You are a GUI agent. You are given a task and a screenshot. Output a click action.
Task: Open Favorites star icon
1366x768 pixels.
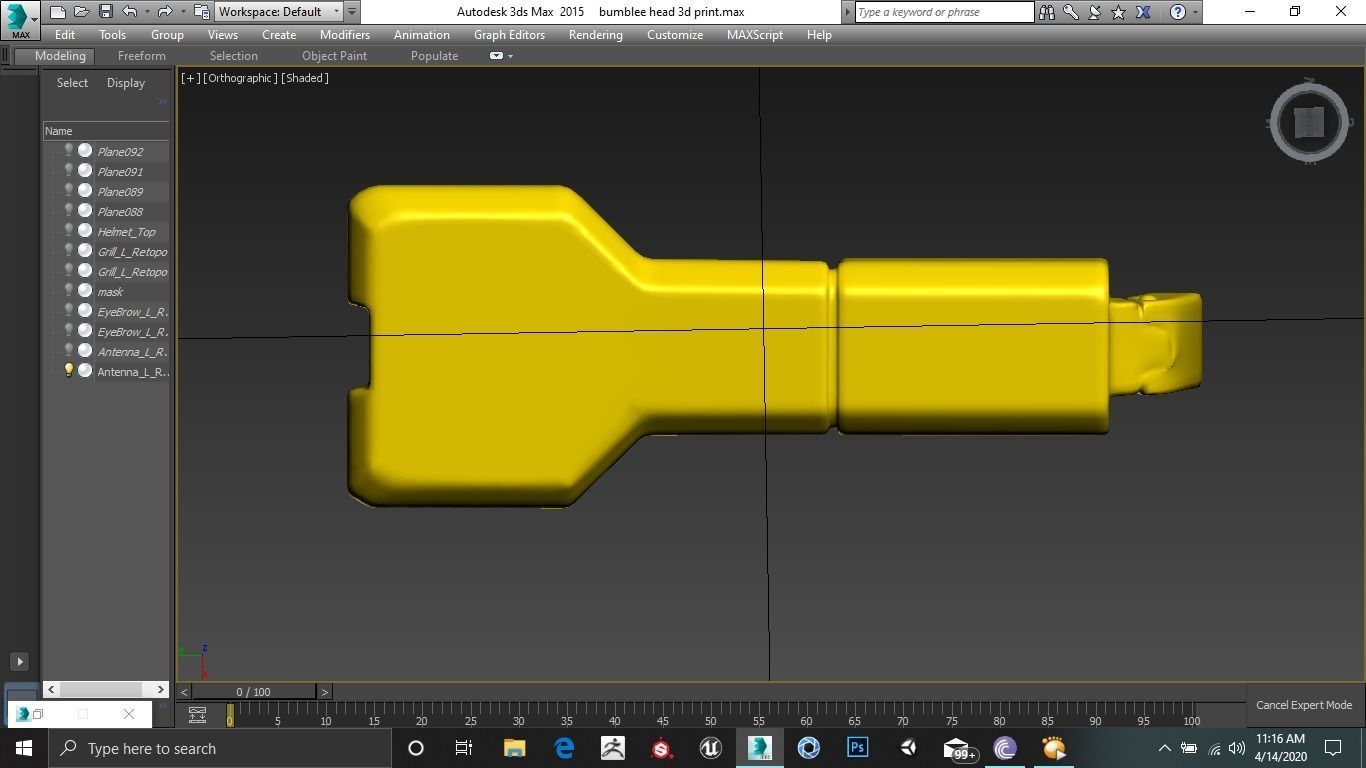click(1119, 12)
